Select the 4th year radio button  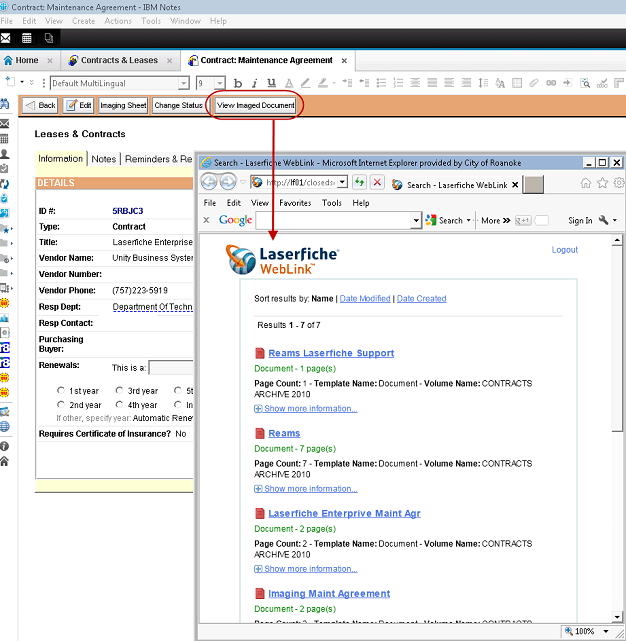pos(119,405)
